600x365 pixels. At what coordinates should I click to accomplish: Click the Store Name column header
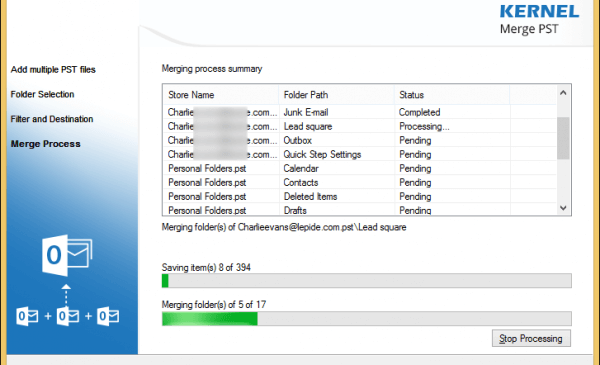221,95
